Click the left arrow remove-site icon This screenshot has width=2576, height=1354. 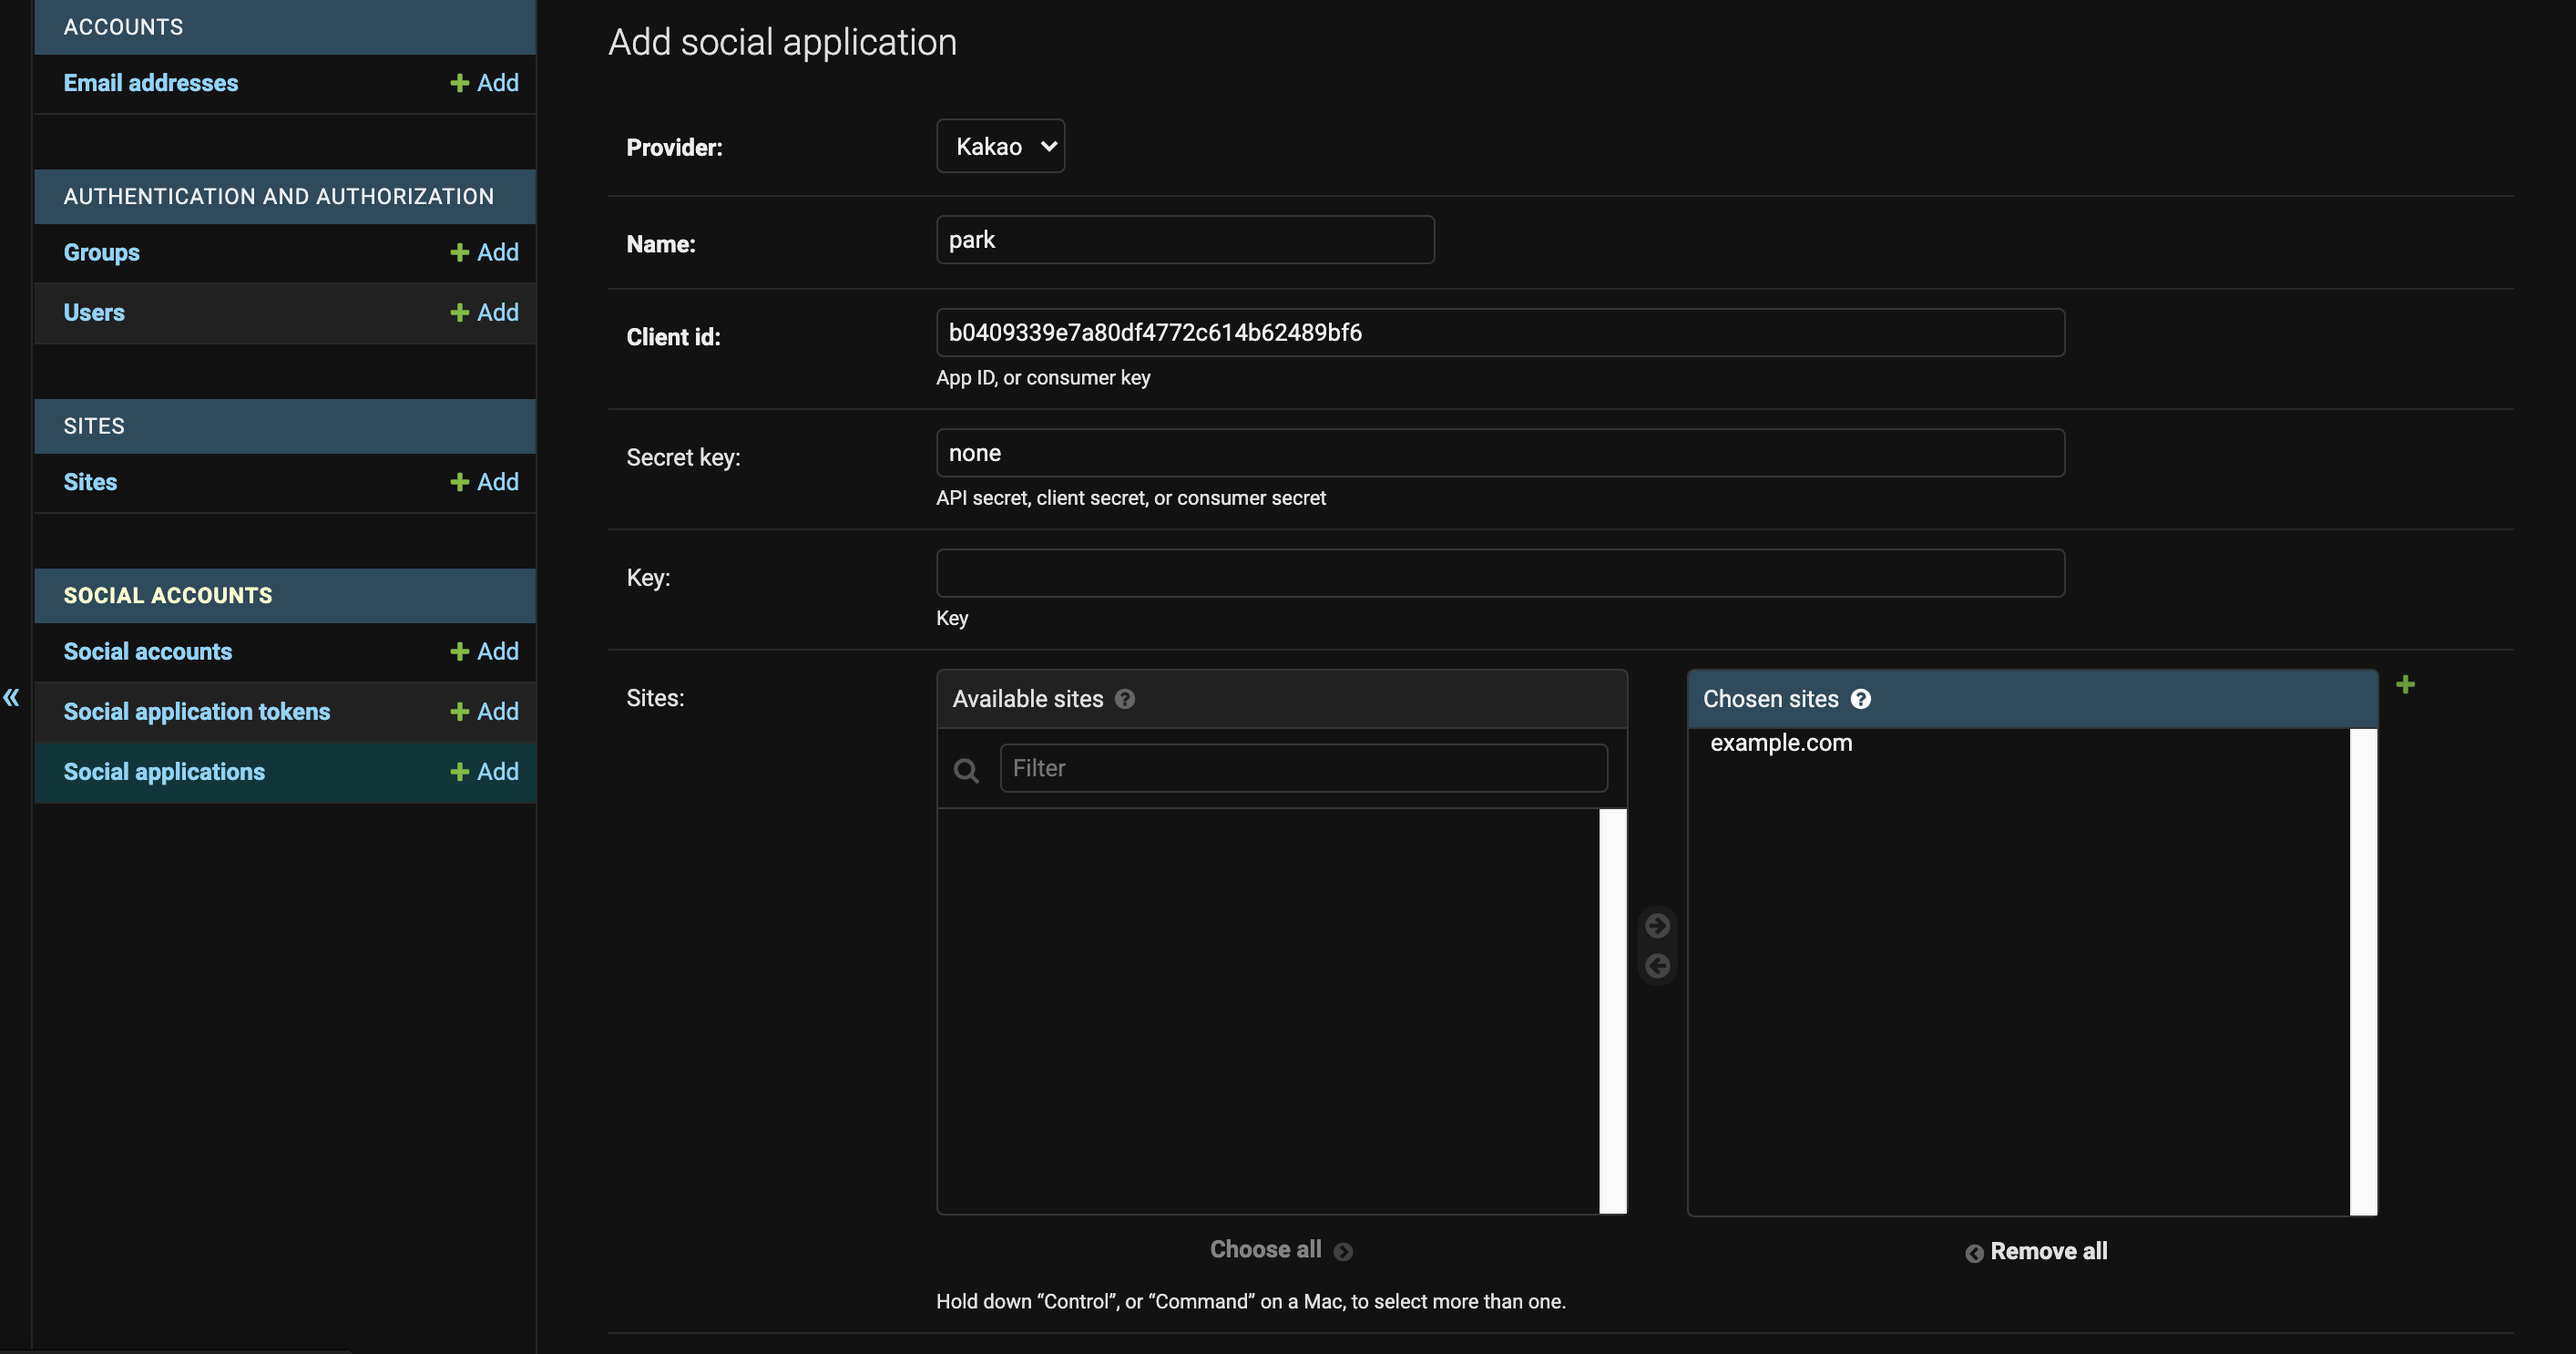point(1657,966)
